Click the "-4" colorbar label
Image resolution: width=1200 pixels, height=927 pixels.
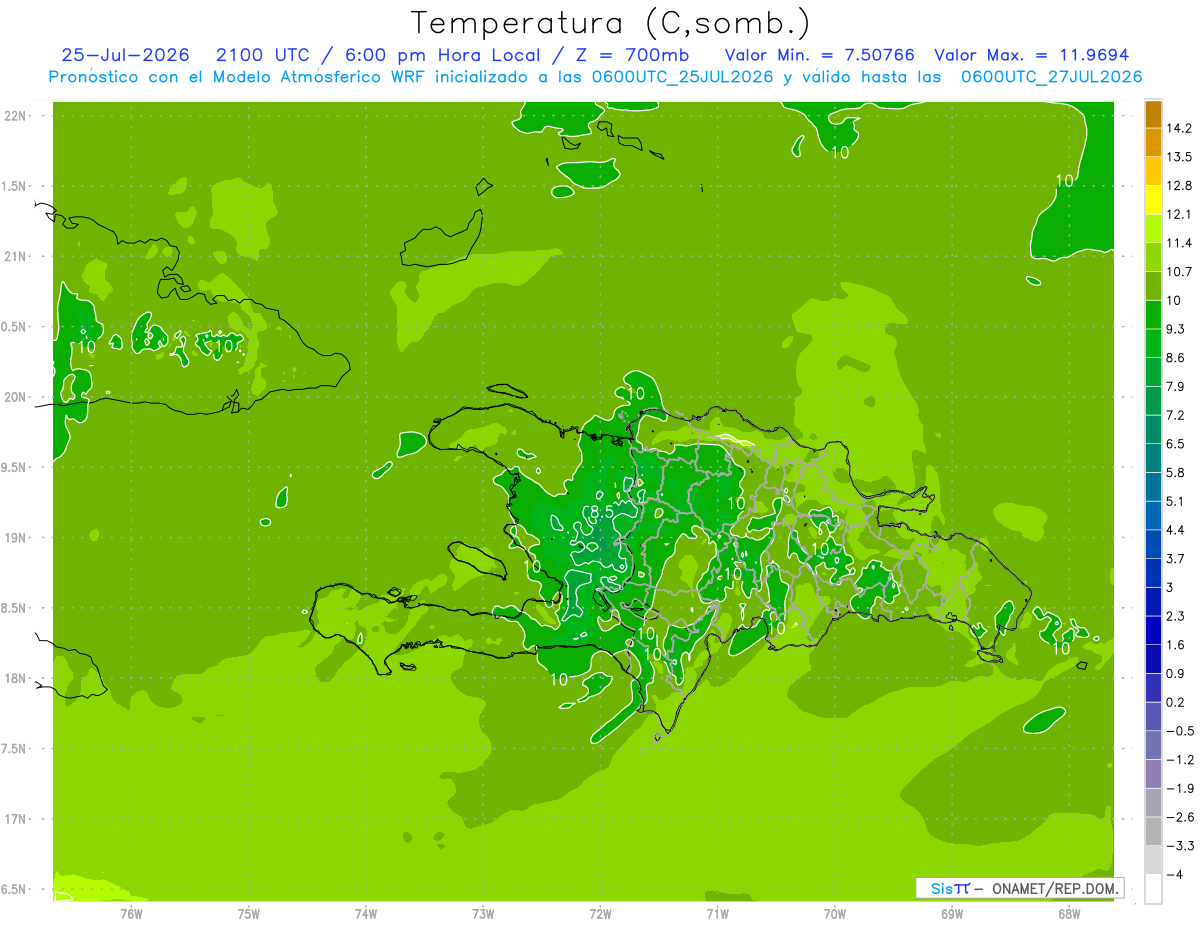[1173, 874]
